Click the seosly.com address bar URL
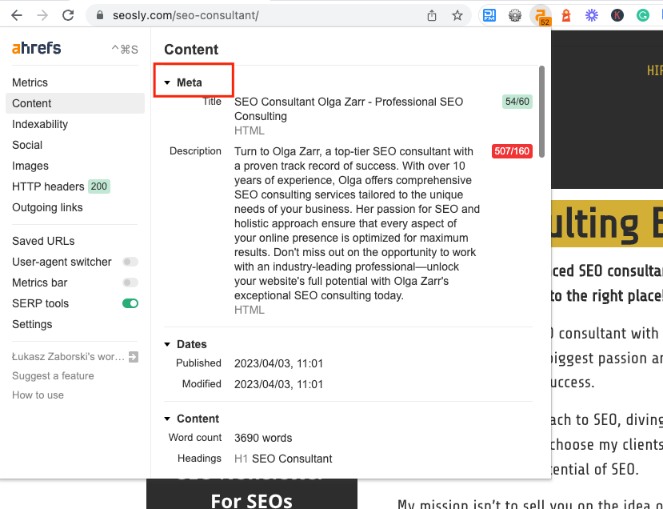 coord(185,16)
